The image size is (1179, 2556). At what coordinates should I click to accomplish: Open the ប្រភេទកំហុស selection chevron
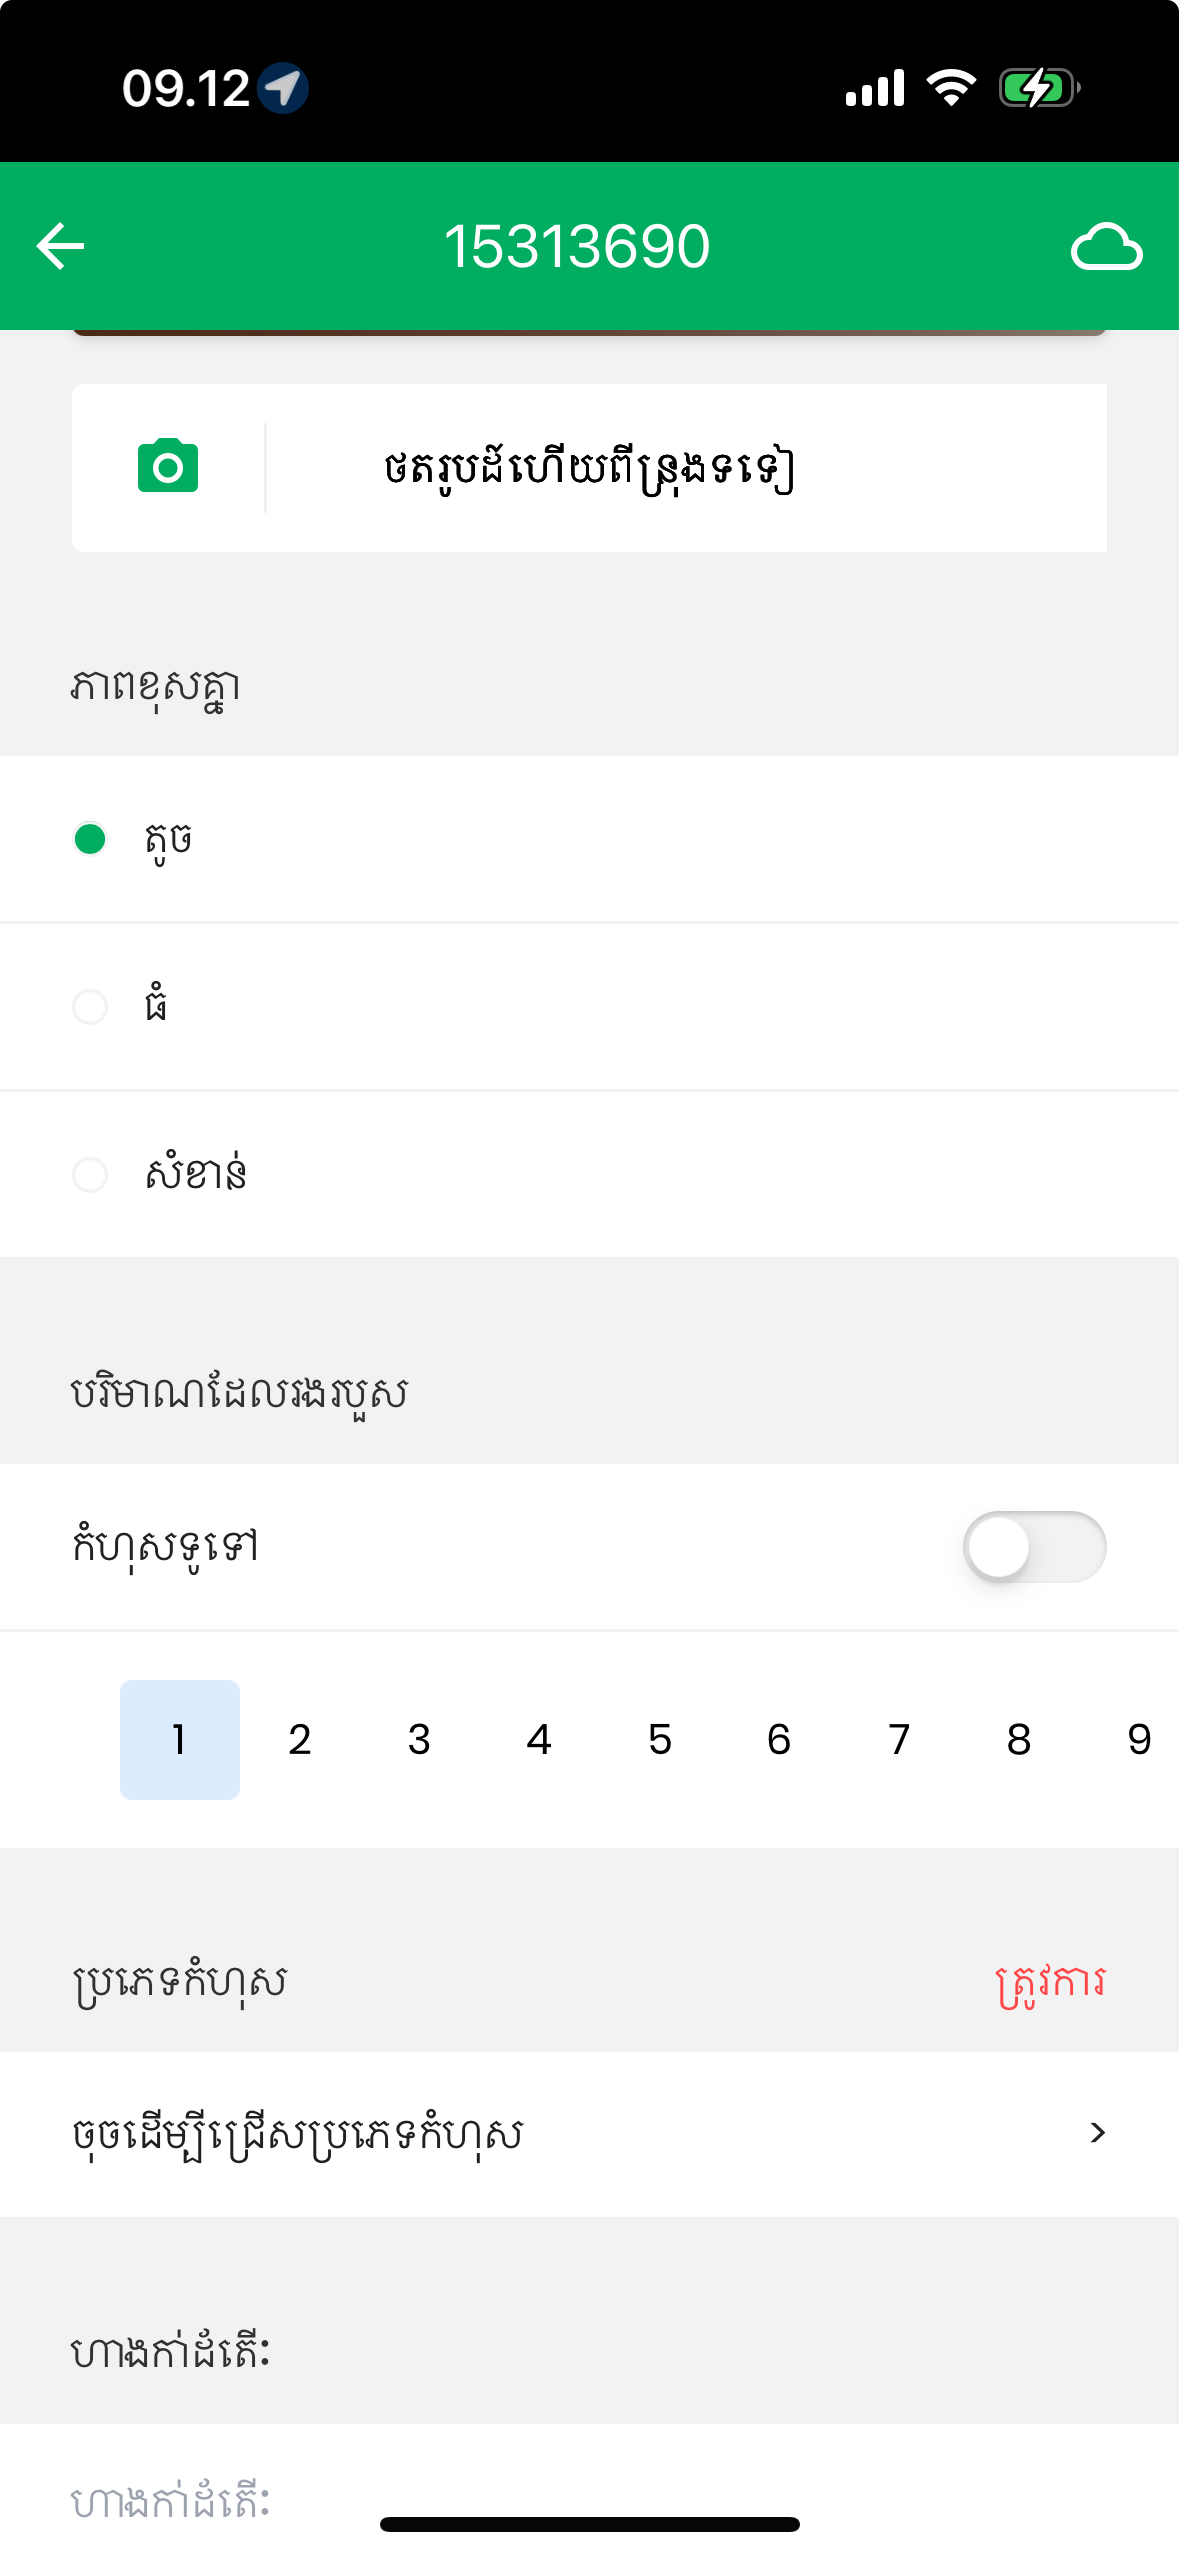[1097, 2133]
